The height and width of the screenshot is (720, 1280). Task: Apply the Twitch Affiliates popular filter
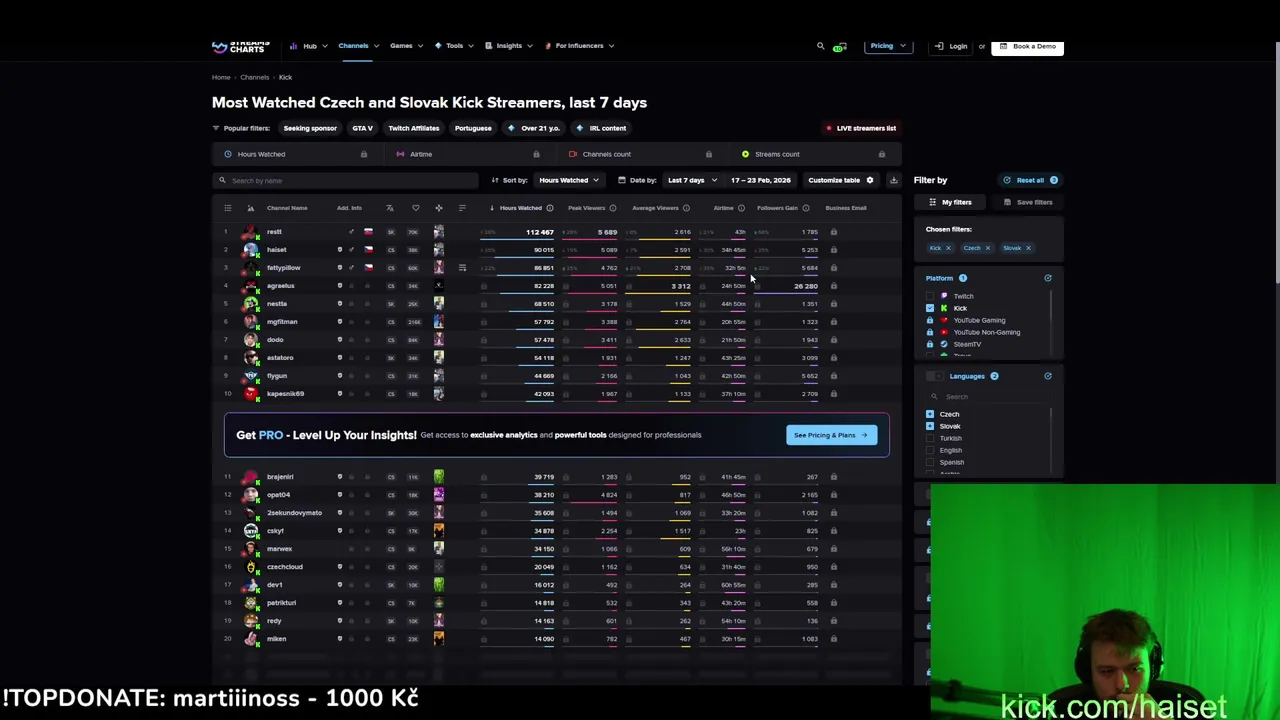[x=414, y=128]
